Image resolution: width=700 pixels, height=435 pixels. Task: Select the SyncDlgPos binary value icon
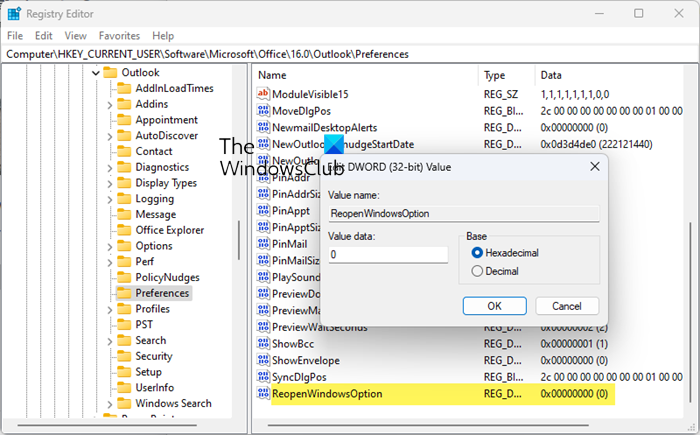(263, 376)
